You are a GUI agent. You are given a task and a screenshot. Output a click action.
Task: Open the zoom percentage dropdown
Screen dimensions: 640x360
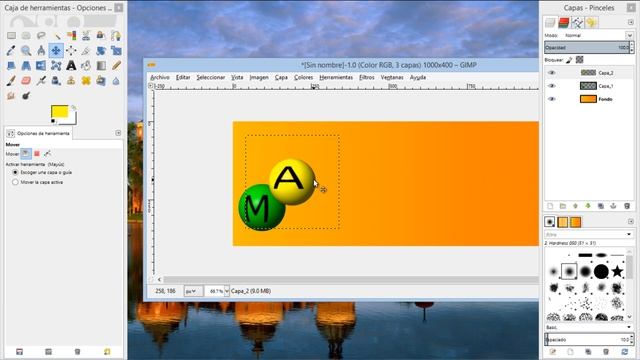227,291
